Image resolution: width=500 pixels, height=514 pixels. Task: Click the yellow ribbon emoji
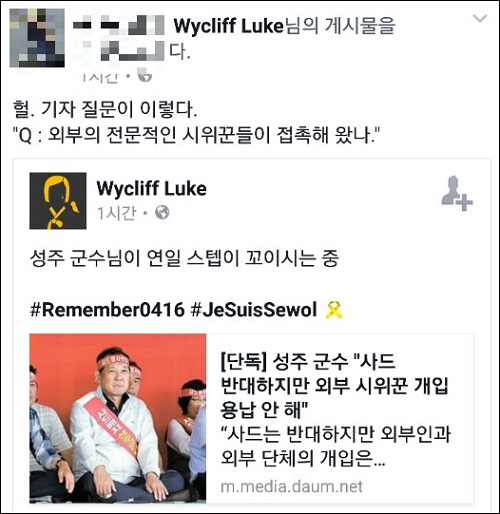(x=334, y=310)
